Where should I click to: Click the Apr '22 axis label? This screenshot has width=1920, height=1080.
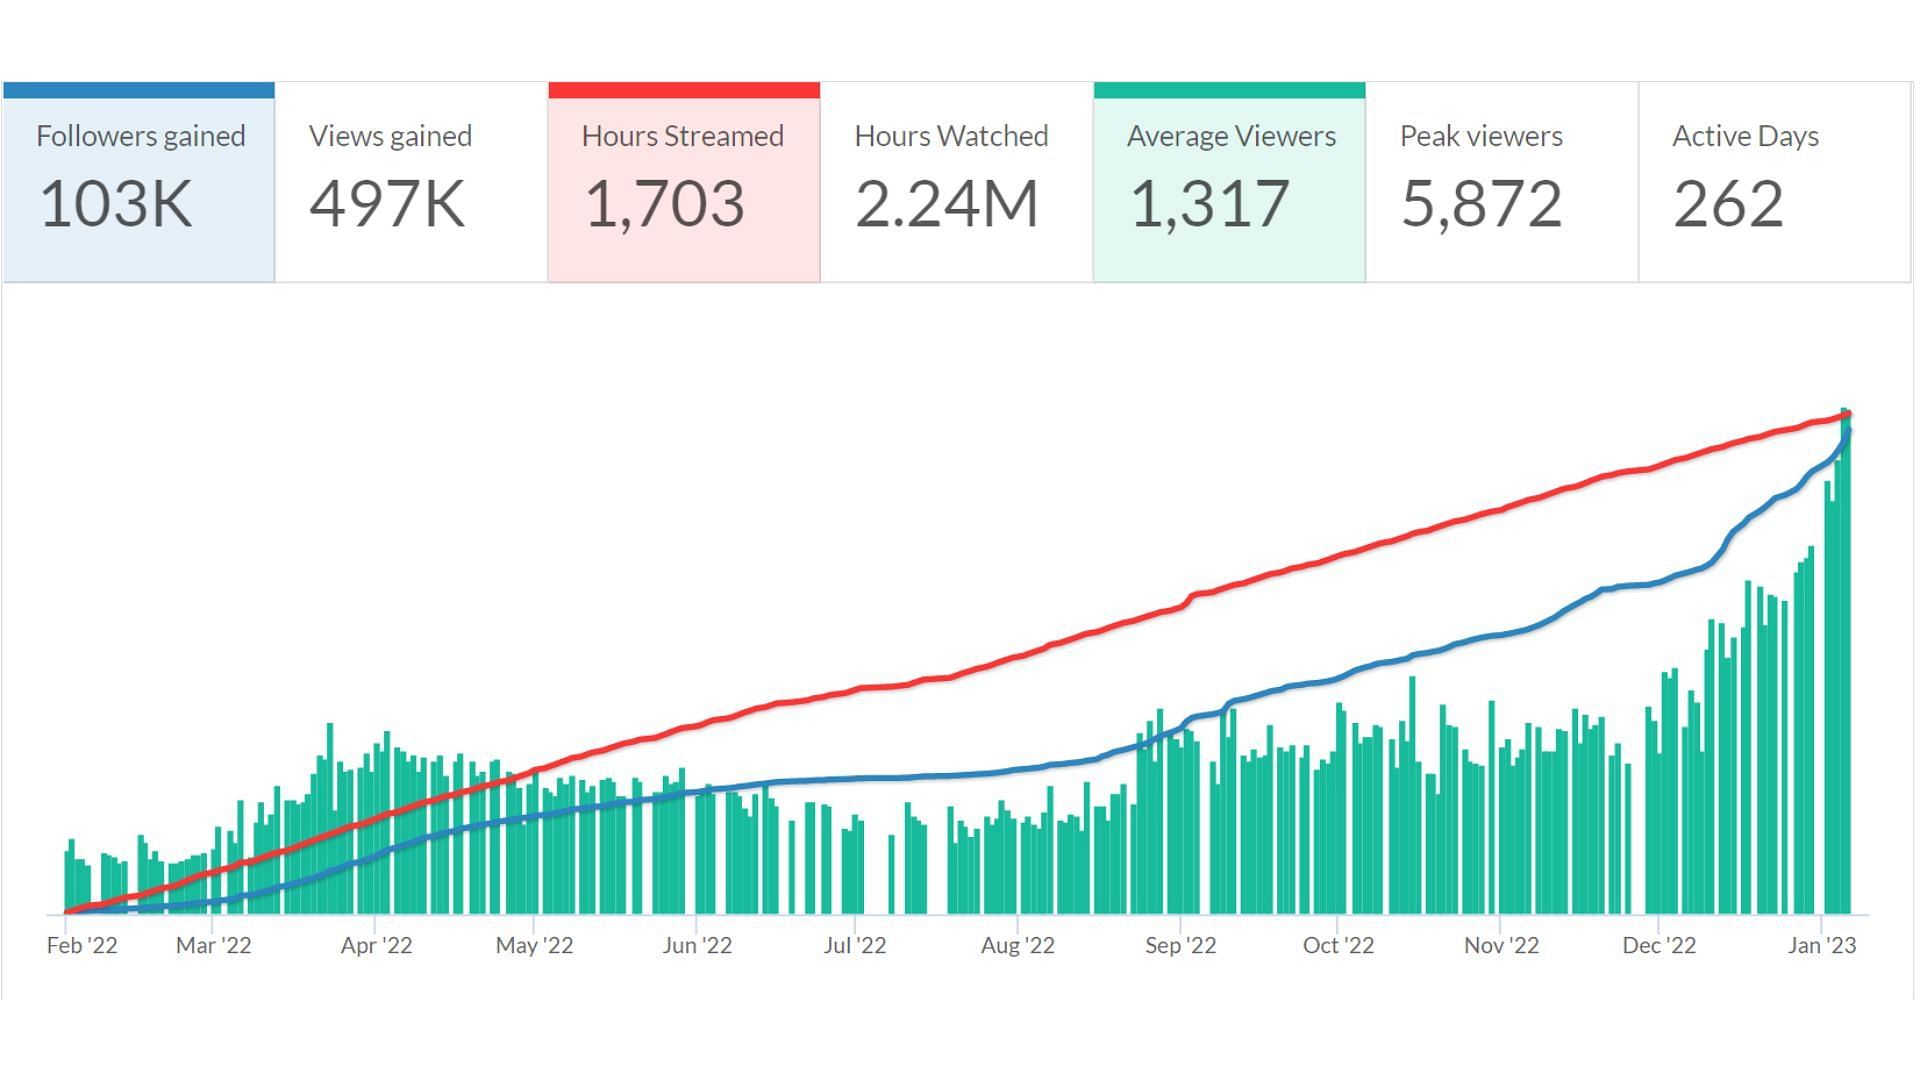(376, 945)
